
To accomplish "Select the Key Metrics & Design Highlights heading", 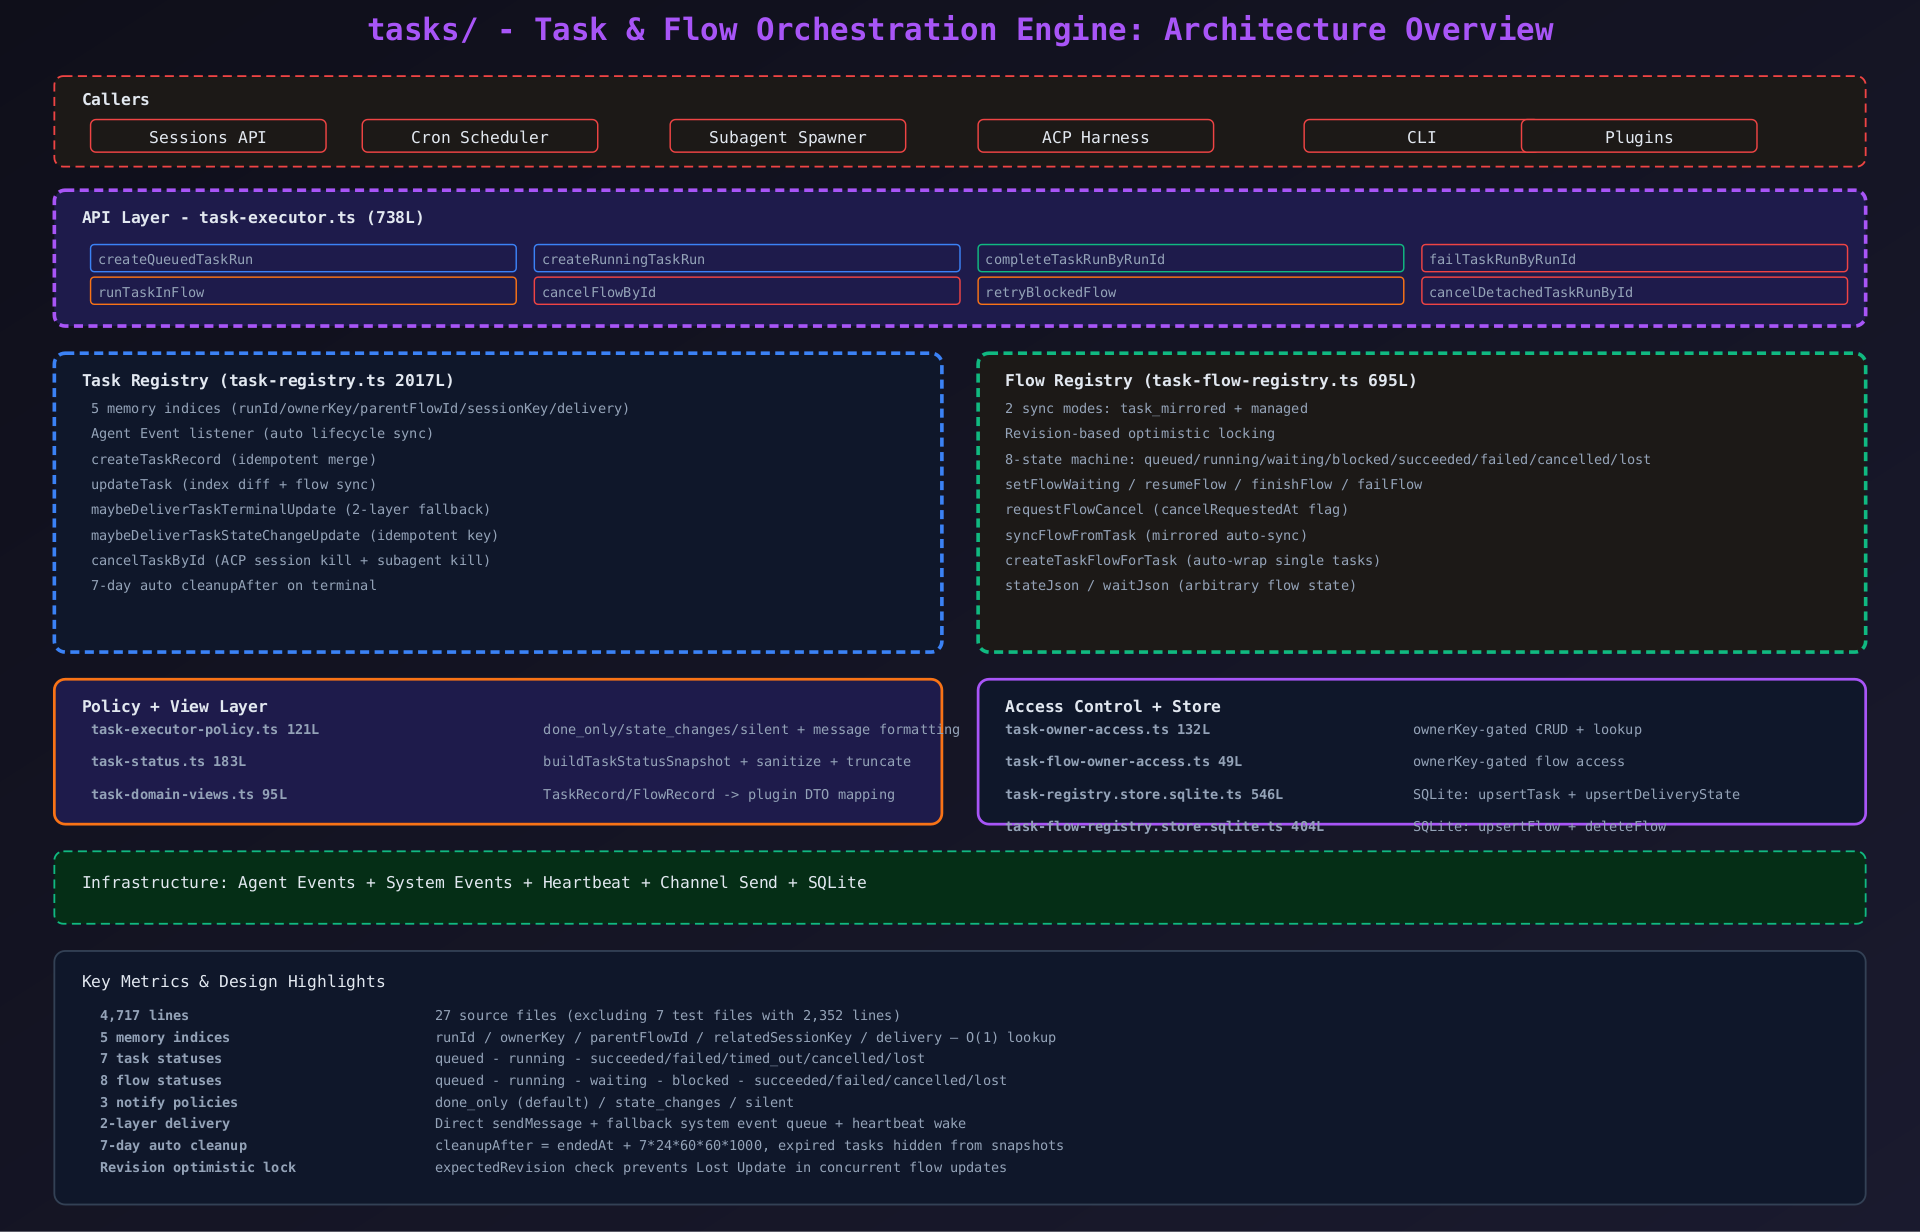I will coord(233,982).
